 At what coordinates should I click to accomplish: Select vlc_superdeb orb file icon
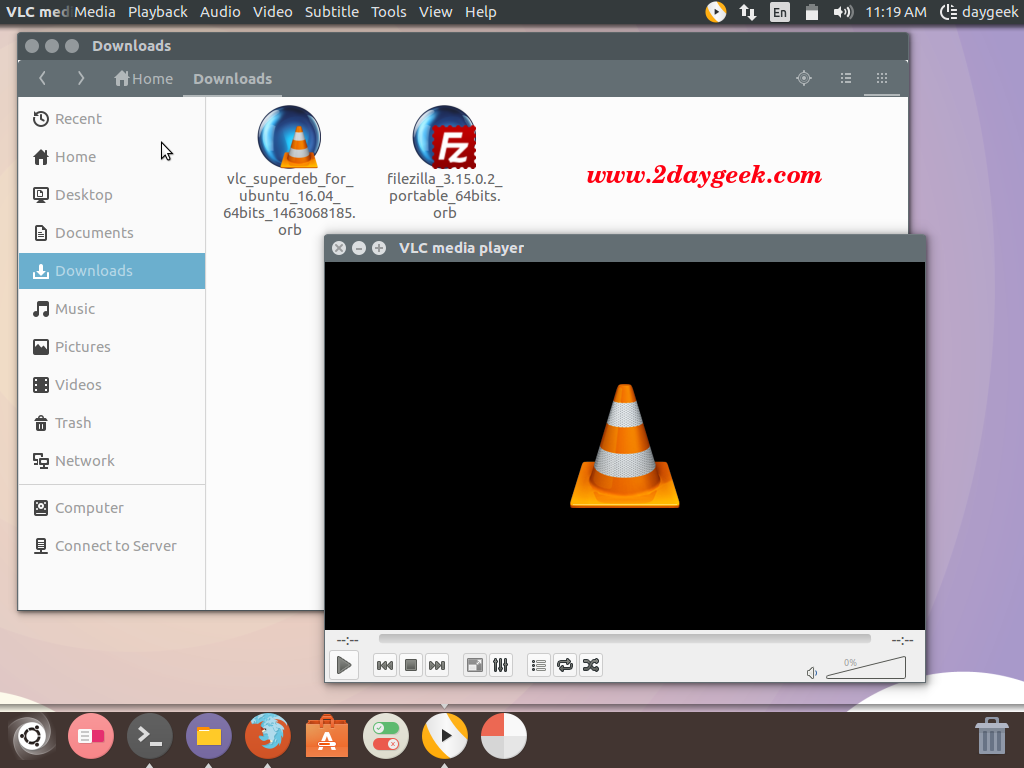coord(289,137)
